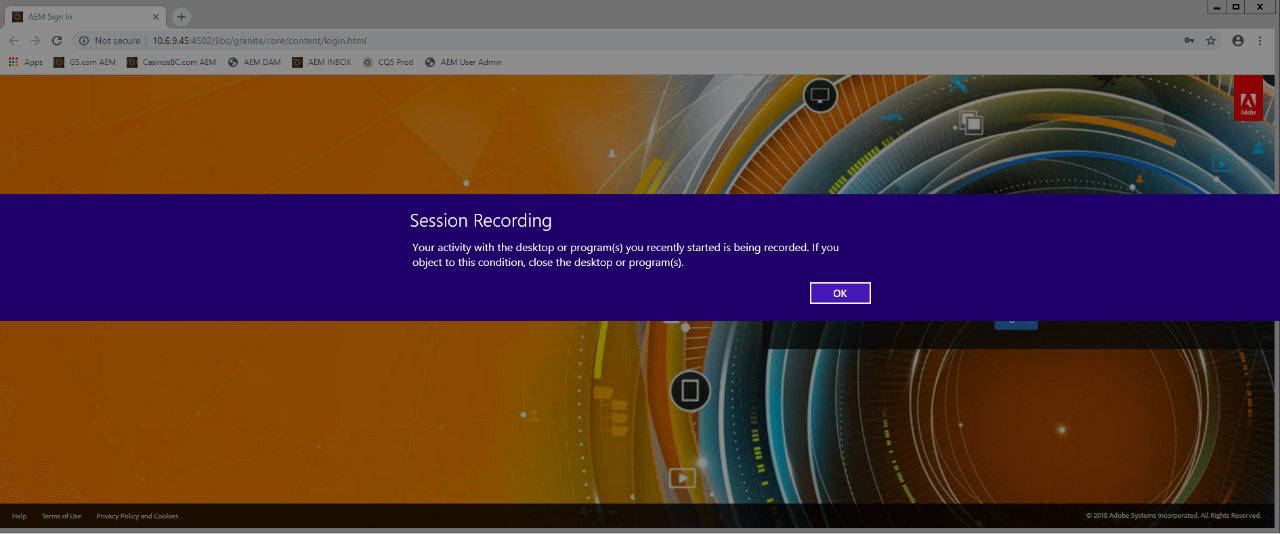The width and height of the screenshot is (1280, 534).
Task: Open the Chrome three-dot menu
Action: pos(1261,41)
